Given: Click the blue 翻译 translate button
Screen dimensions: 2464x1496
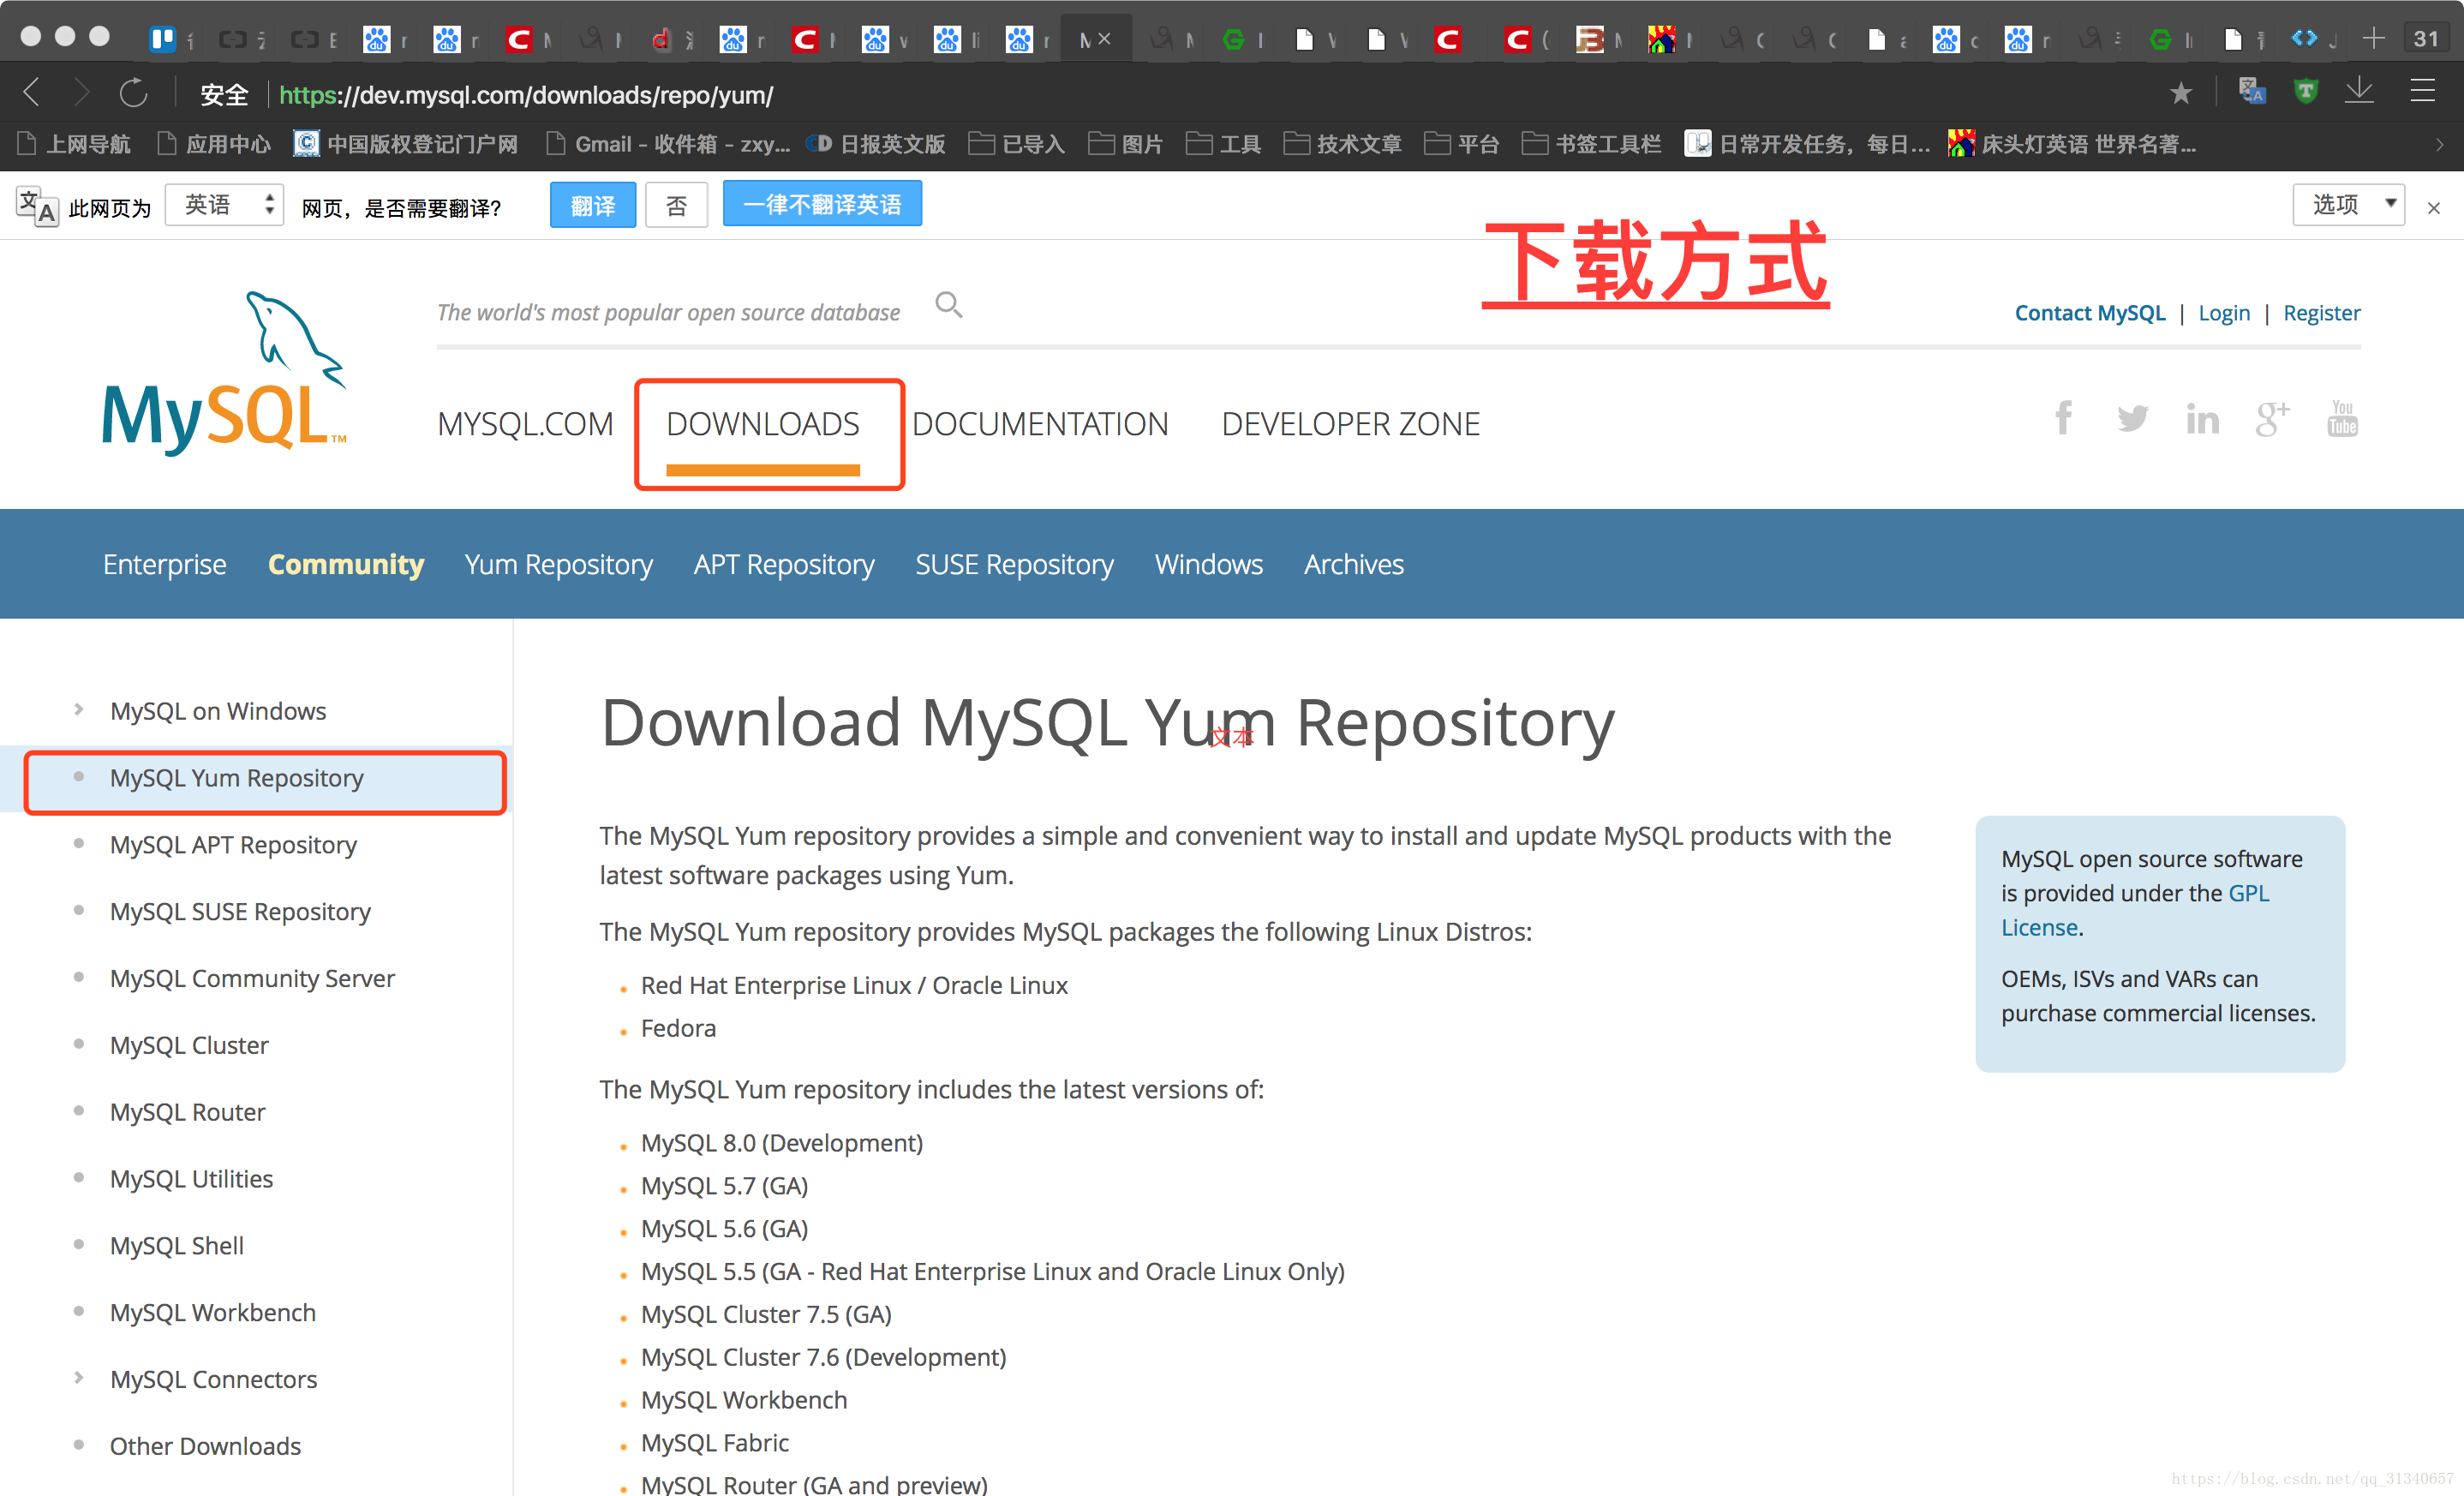Looking at the screenshot, I should point(593,205).
